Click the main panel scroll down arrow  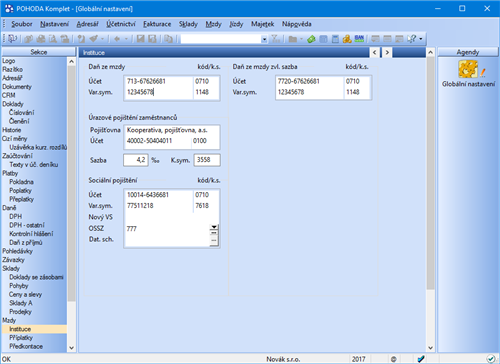[431, 348]
